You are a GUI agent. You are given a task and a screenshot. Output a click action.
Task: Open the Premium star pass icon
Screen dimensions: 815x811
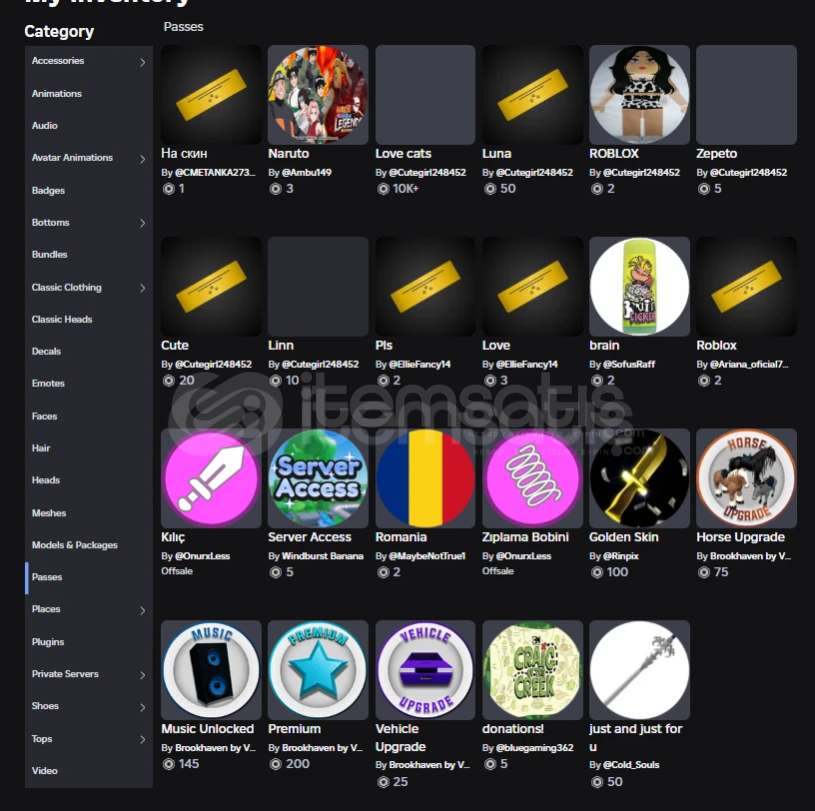coord(318,670)
